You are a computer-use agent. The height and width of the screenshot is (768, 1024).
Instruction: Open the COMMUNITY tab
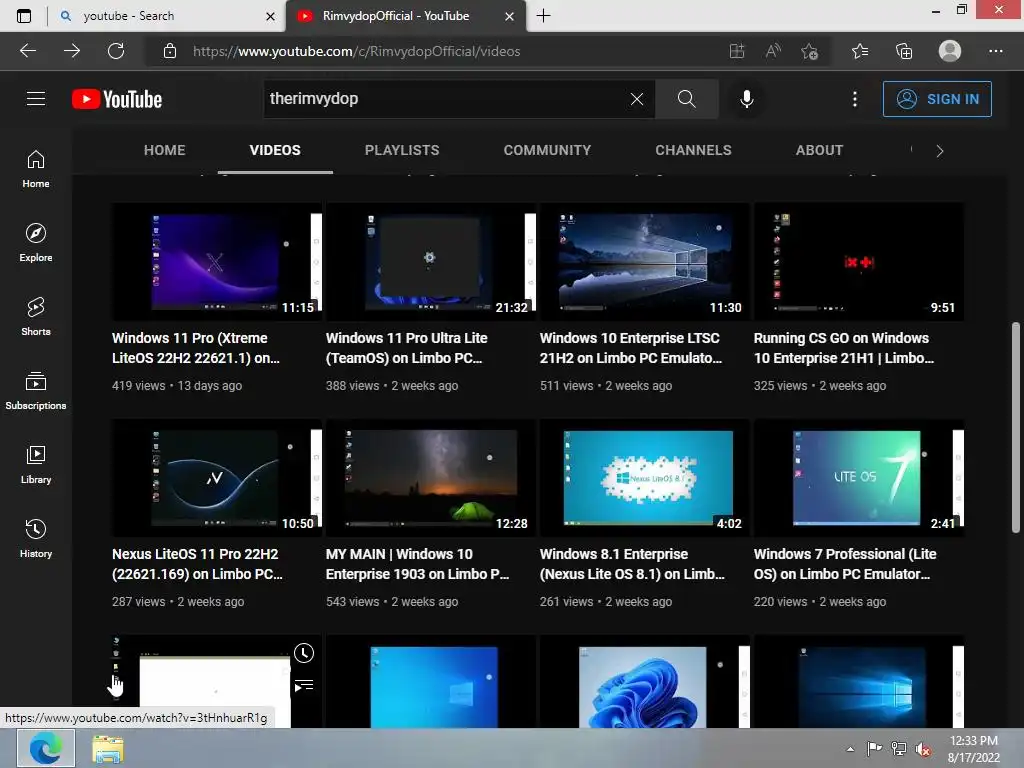pyautogui.click(x=547, y=150)
